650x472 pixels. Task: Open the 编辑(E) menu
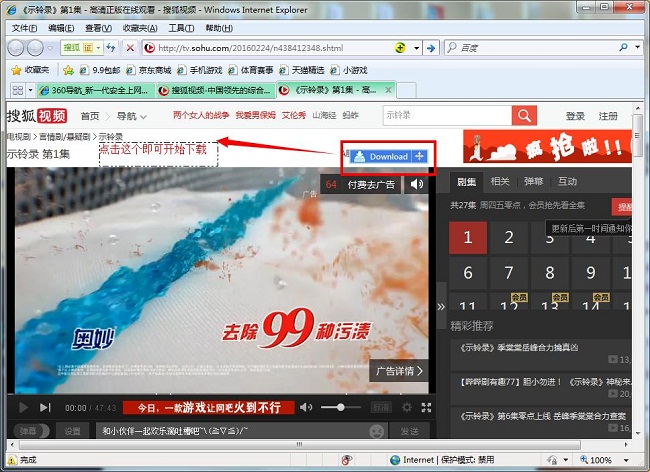coord(61,28)
